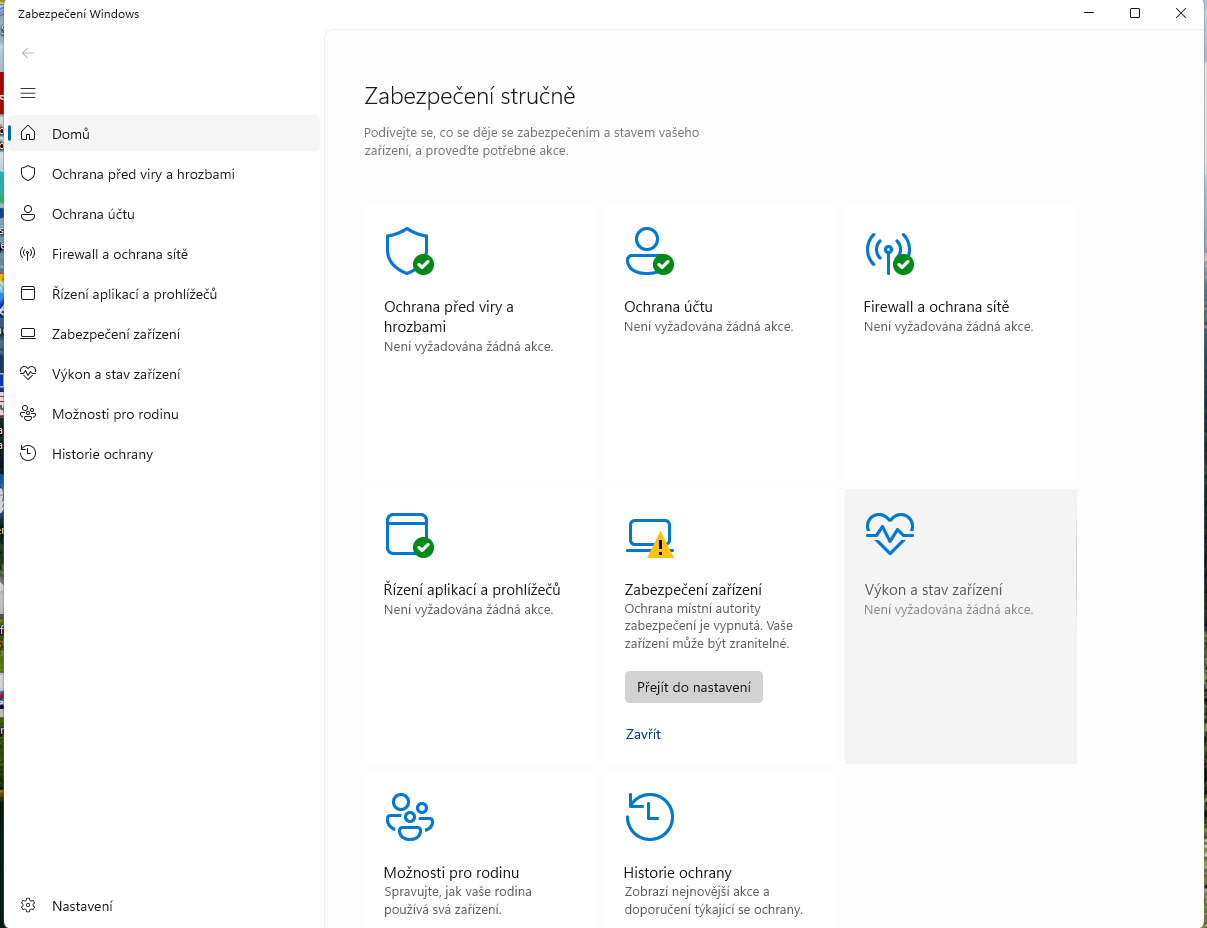This screenshot has width=1207, height=928.
Task: Open Zabezpečení zařízení in the sidebar
Action: click(x=116, y=334)
